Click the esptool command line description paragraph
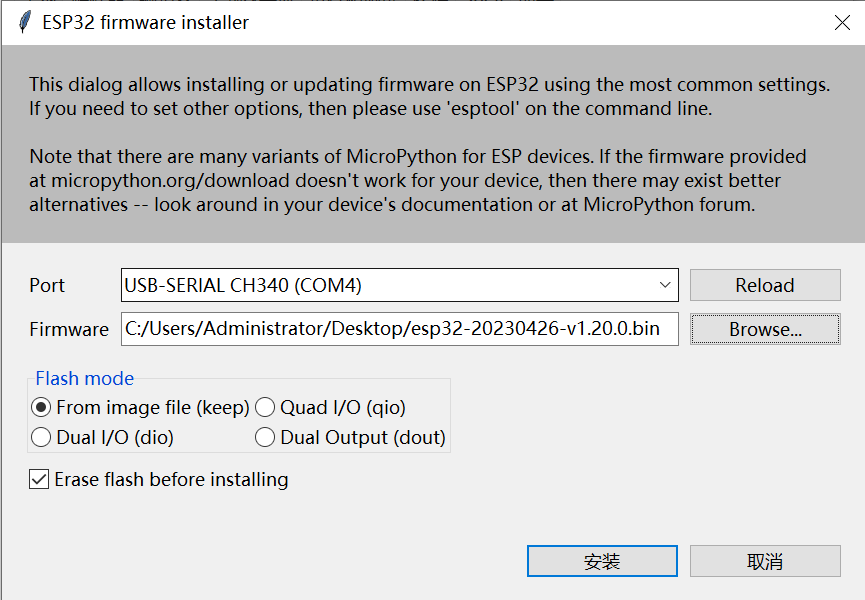This screenshot has width=865, height=600. pyautogui.click(x=429, y=97)
